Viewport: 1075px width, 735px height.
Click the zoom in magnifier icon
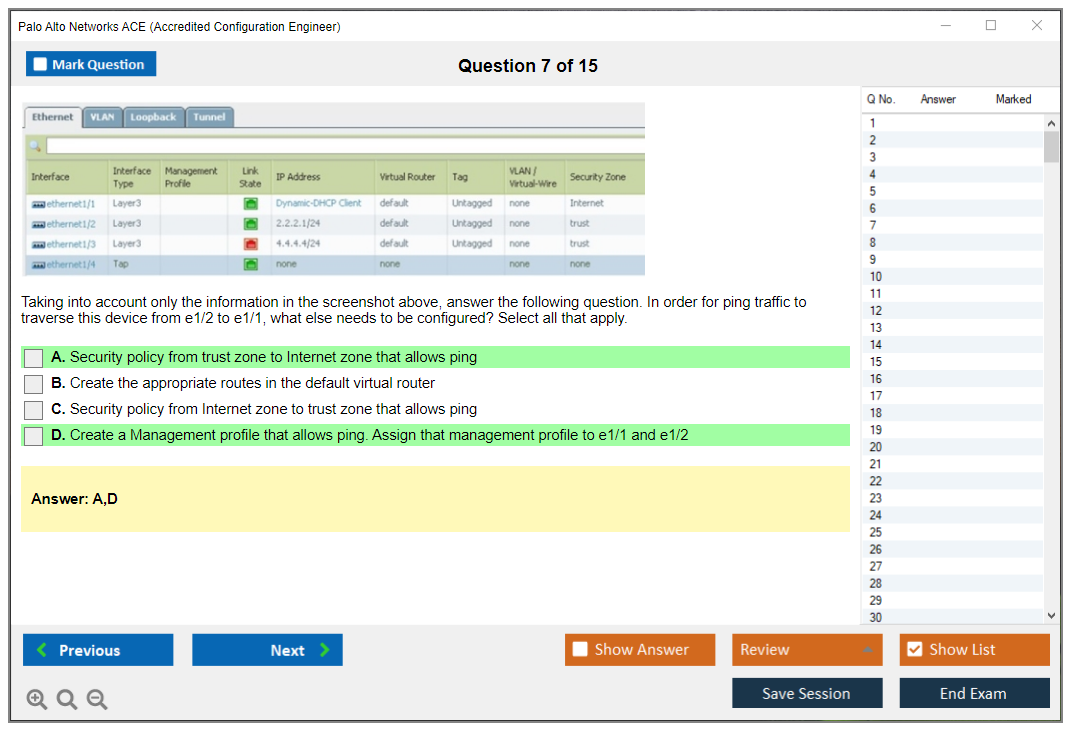(x=37, y=700)
